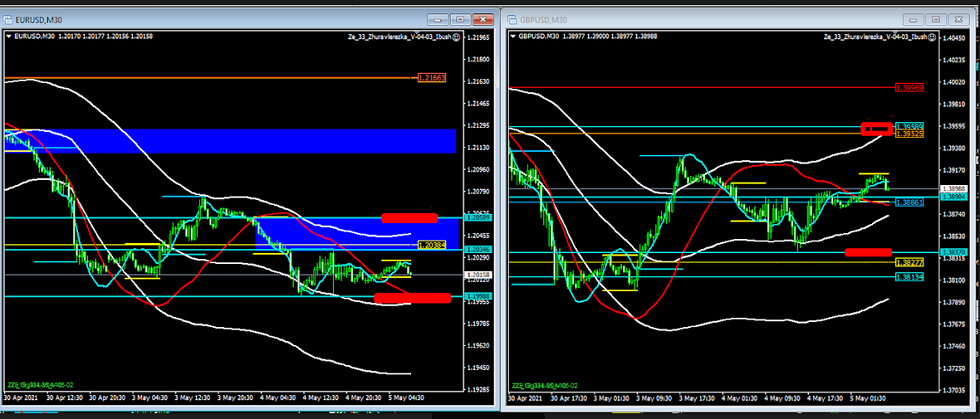Click the EURUSD chart window icon

pos(9,18)
